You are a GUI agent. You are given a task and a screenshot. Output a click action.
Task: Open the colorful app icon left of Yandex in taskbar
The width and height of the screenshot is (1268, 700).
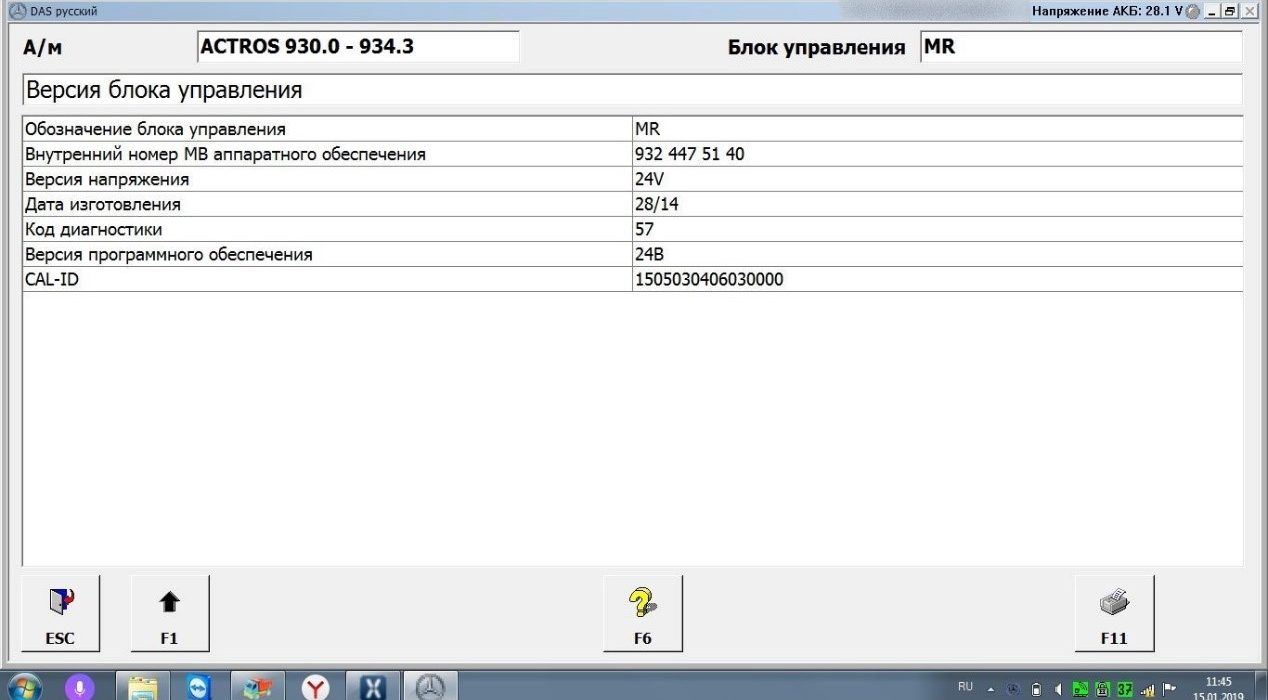tap(258, 687)
